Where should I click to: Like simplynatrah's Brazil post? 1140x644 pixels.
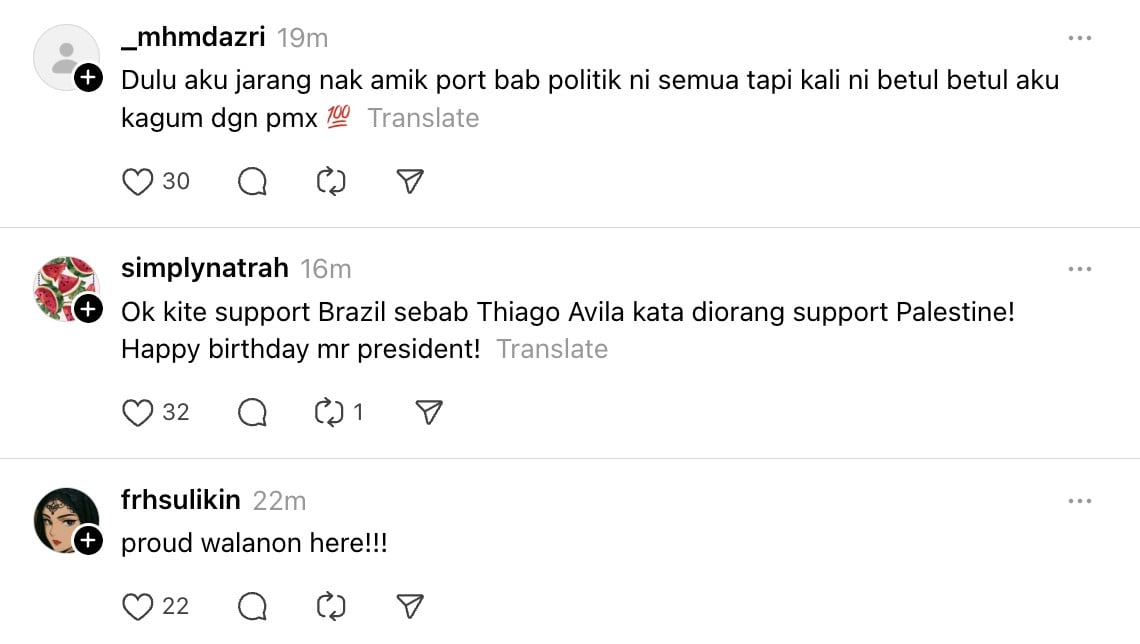[x=137, y=412]
